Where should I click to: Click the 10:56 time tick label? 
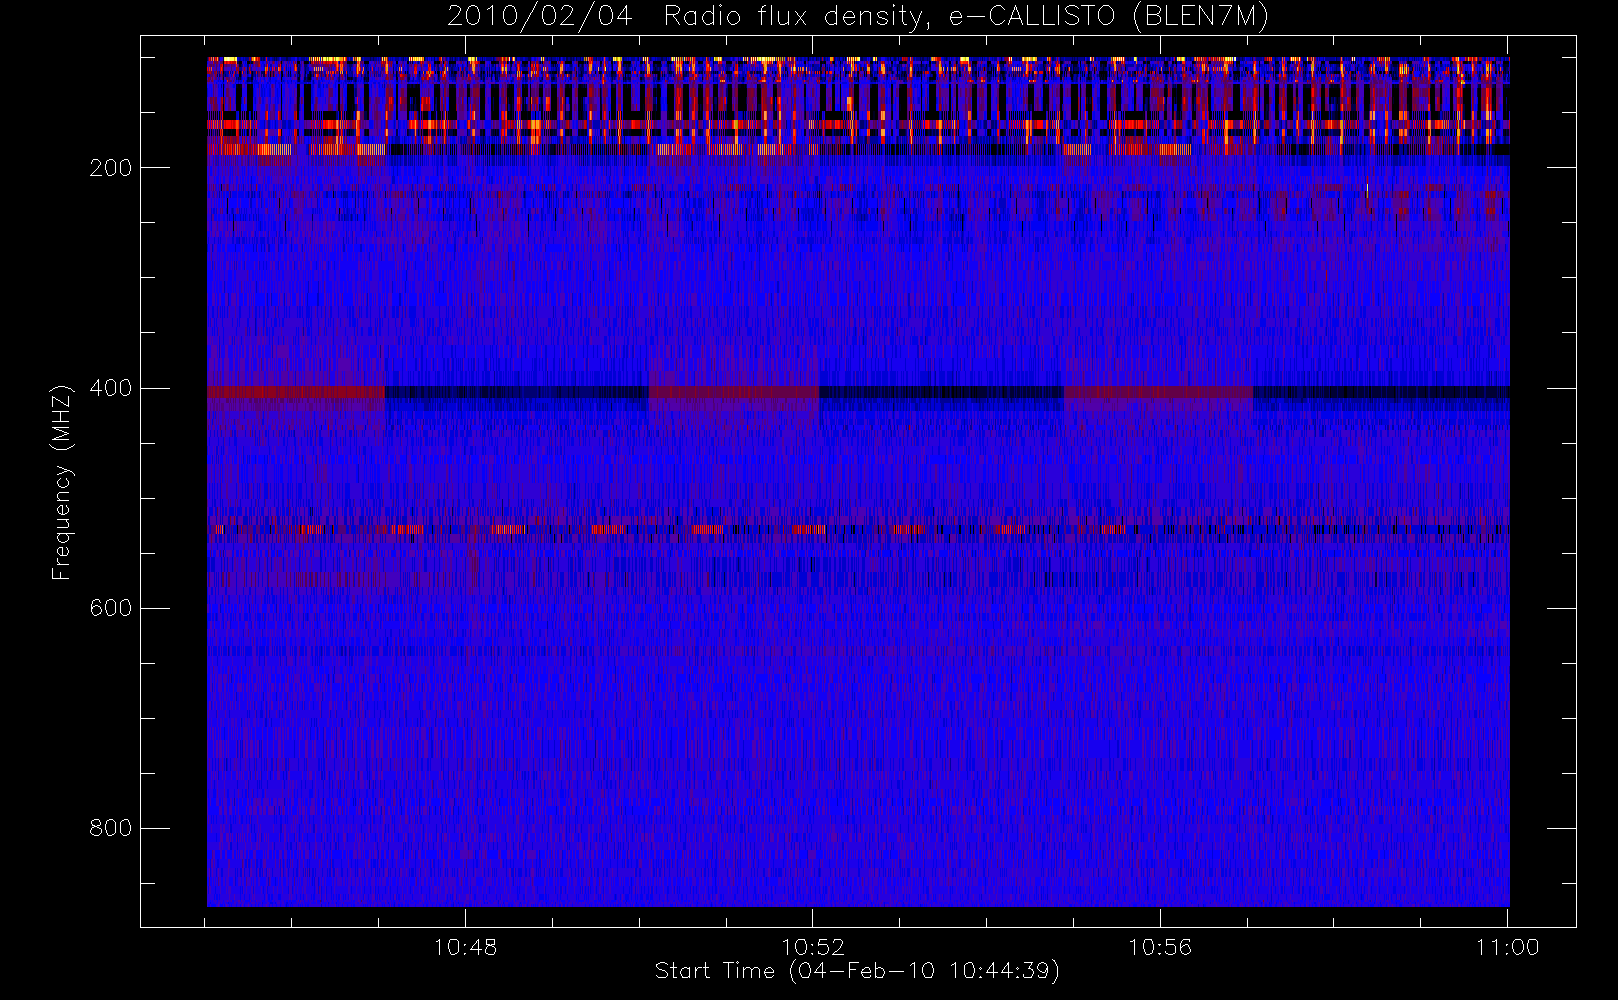(1160, 947)
